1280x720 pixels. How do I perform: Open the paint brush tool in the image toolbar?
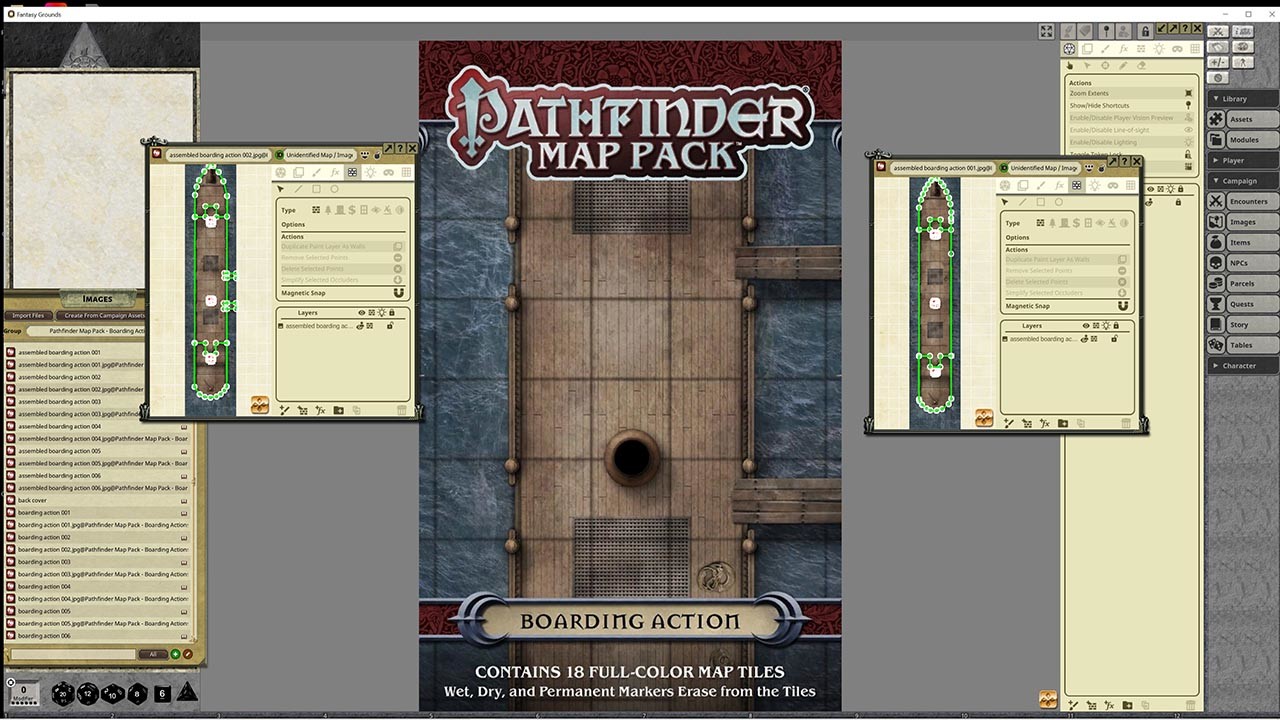(317, 173)
